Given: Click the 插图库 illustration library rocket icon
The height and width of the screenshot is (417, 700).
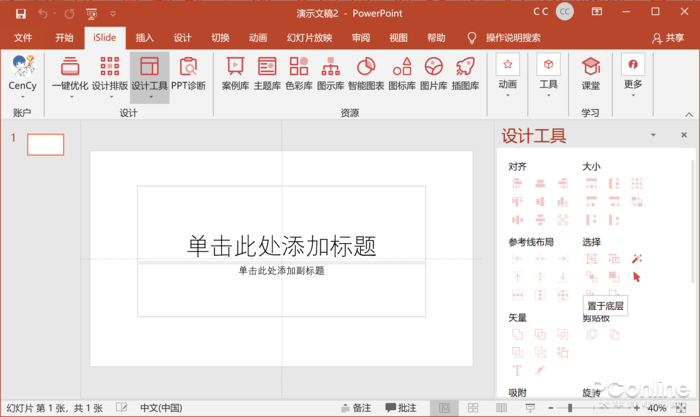Looking at the screenshot, I should point(465,73).
